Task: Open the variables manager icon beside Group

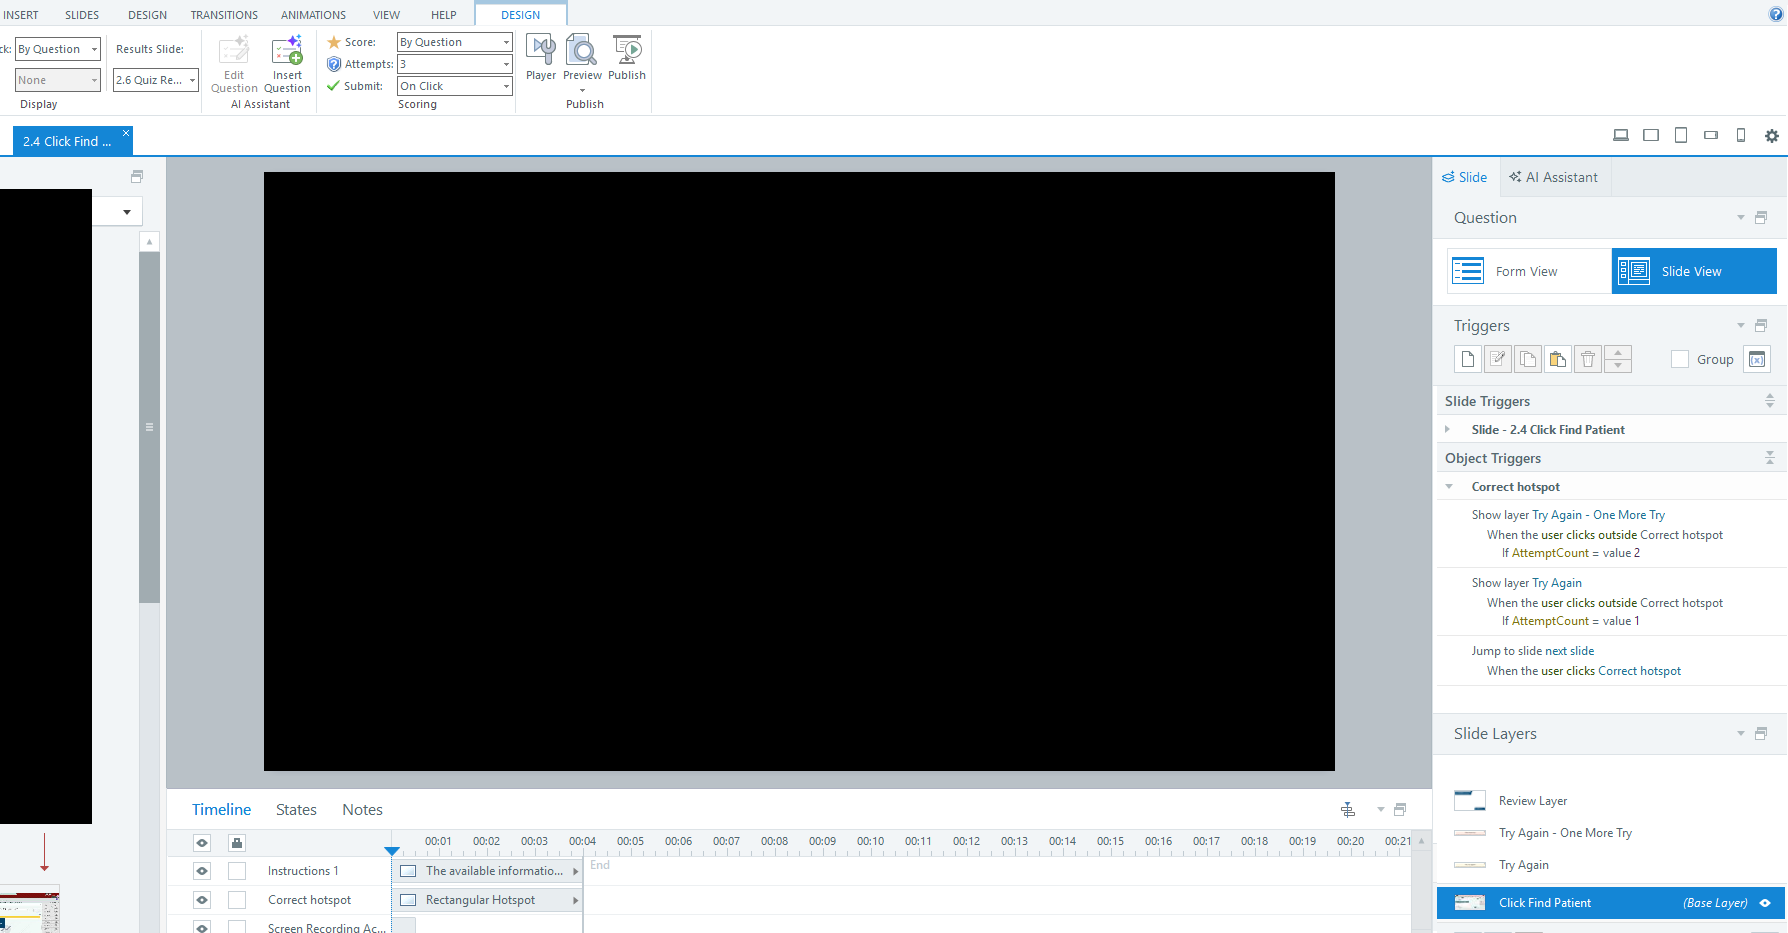Action: click(1757, 359)
